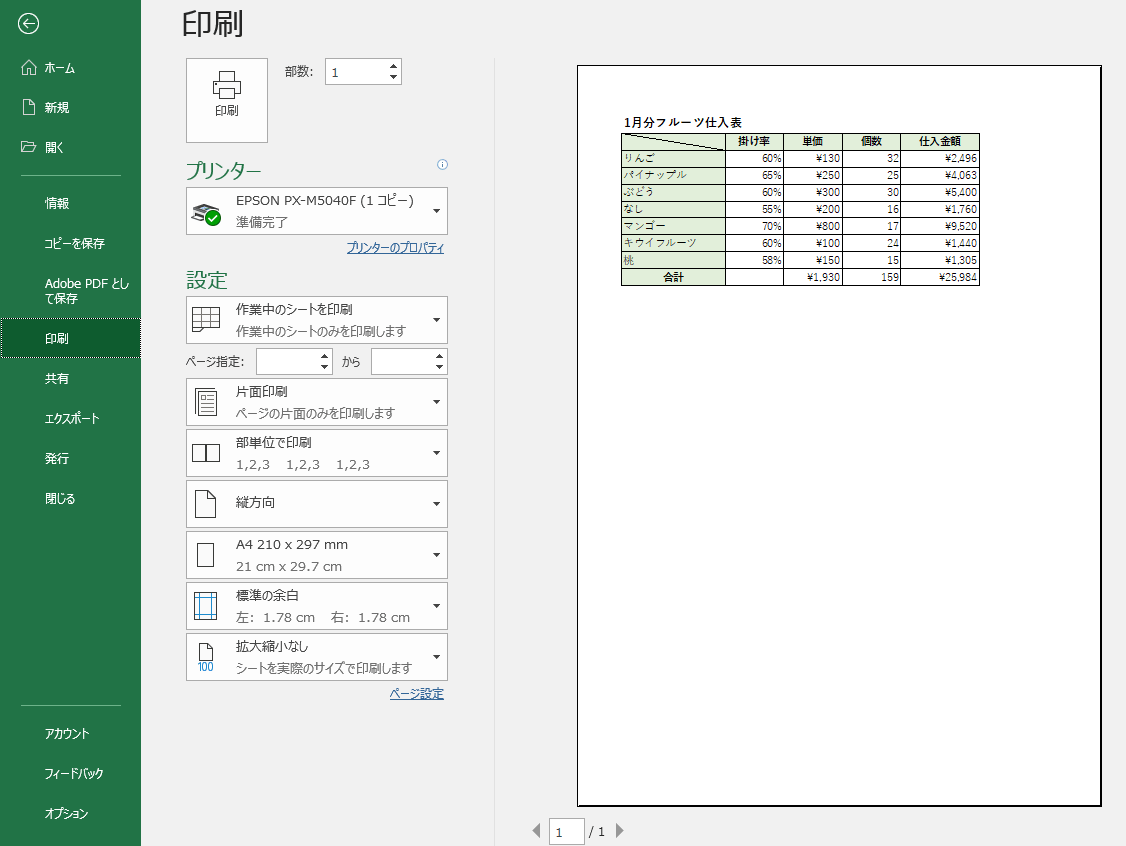
Task: Select 開く in the sidebar
Action: (70, 147)
